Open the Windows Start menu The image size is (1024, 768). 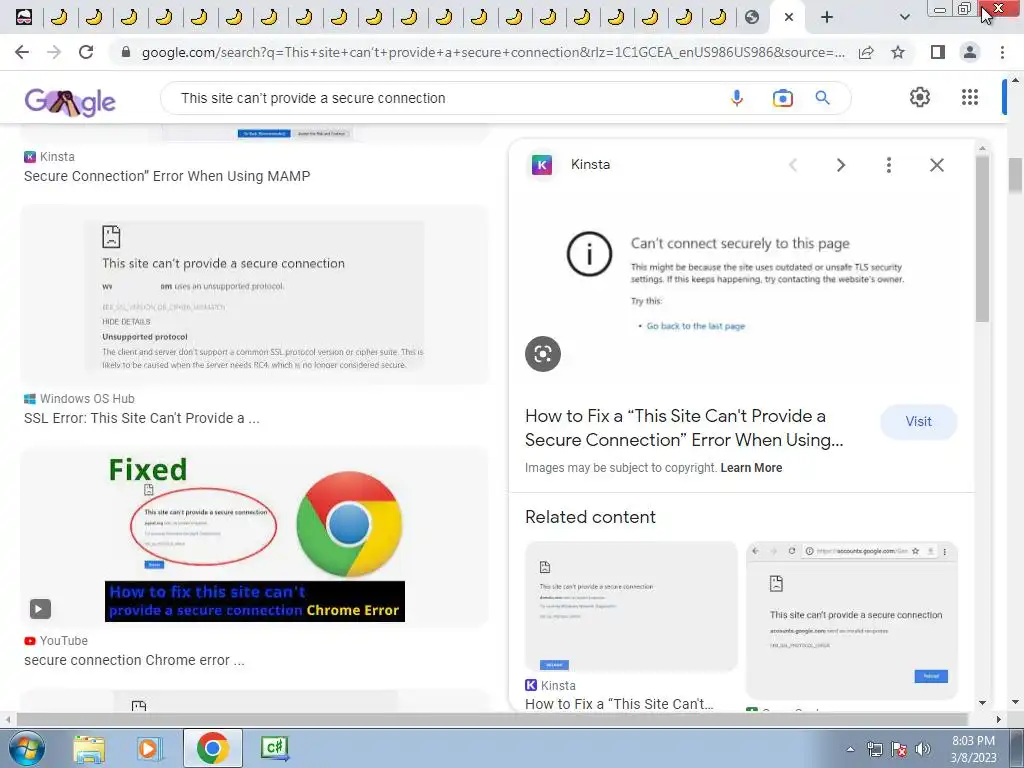(27, 748)
